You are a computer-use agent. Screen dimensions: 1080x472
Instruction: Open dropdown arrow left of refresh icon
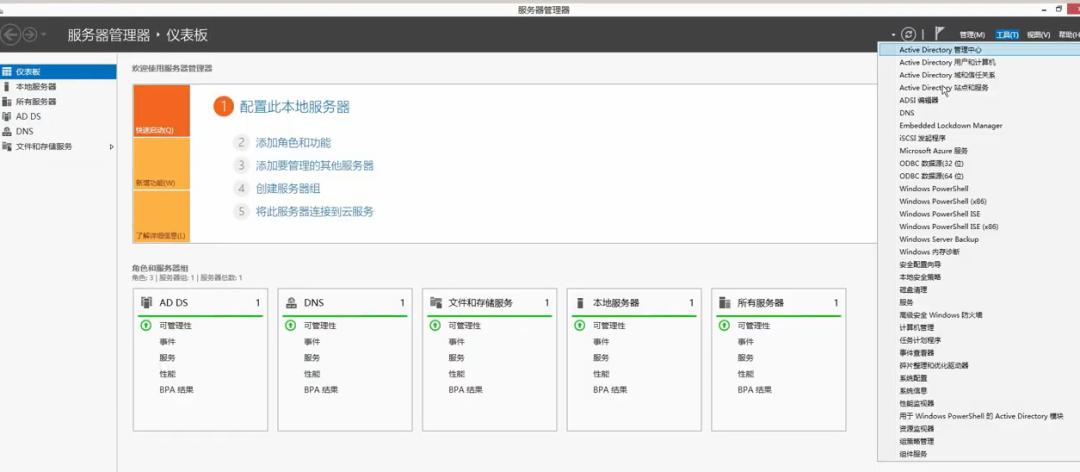[x=893, y=35]
